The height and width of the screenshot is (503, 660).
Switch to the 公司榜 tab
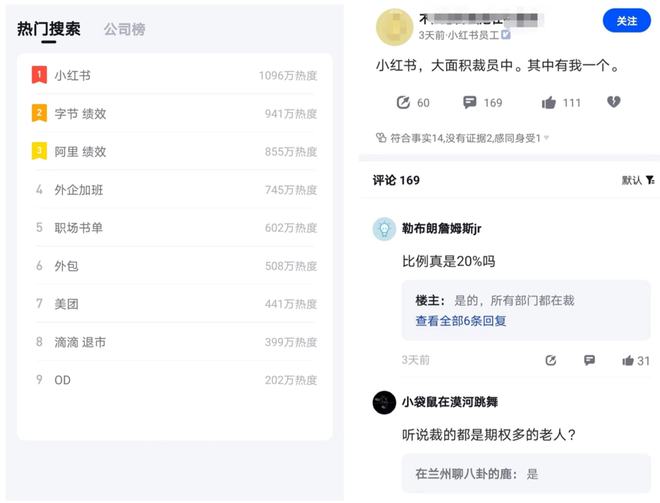pos(124,29)
